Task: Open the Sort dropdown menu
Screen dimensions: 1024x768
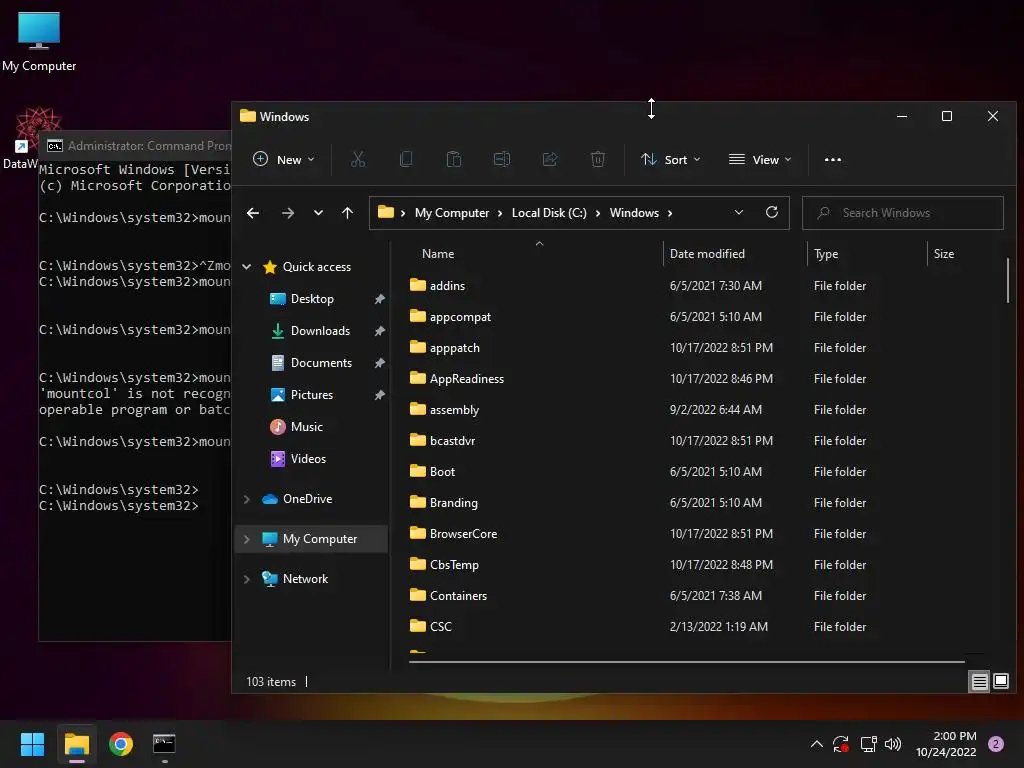Action: pos(671,159)
